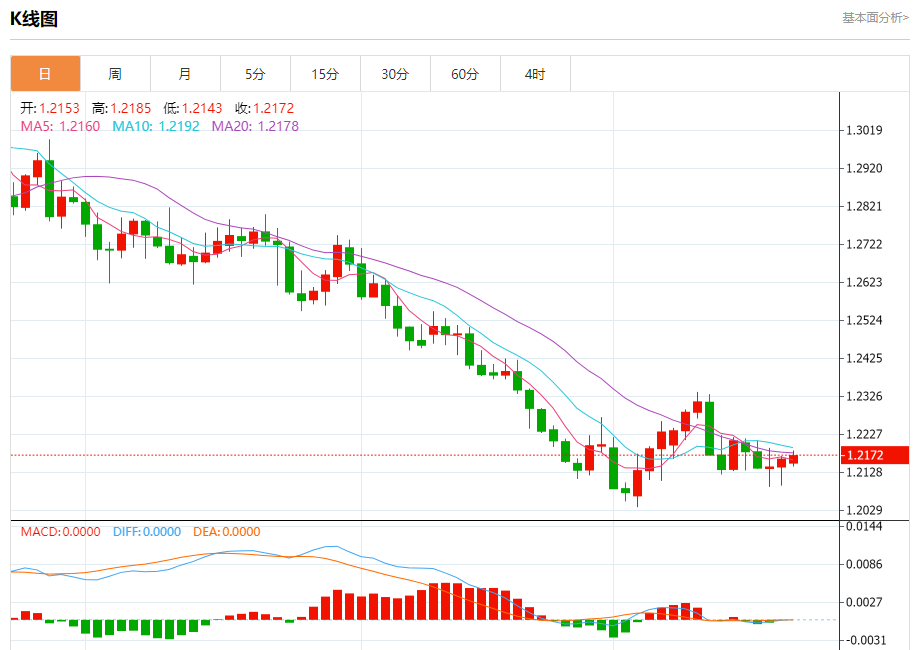Click the 1.2821 price axis label
The image size is (918, 650).
click(864, 206)
